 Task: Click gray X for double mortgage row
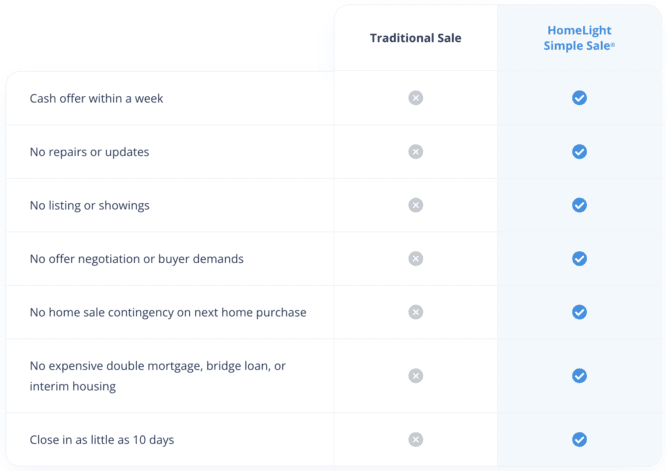coord(416,376)
